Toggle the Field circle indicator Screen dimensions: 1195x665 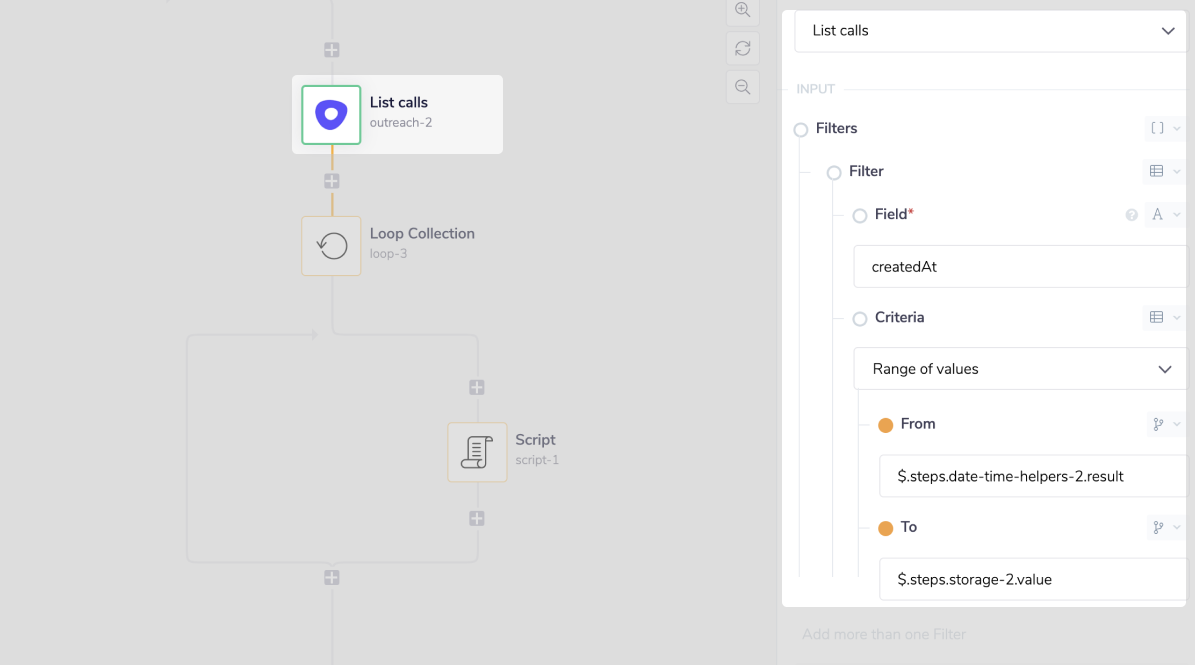(860, 216)
